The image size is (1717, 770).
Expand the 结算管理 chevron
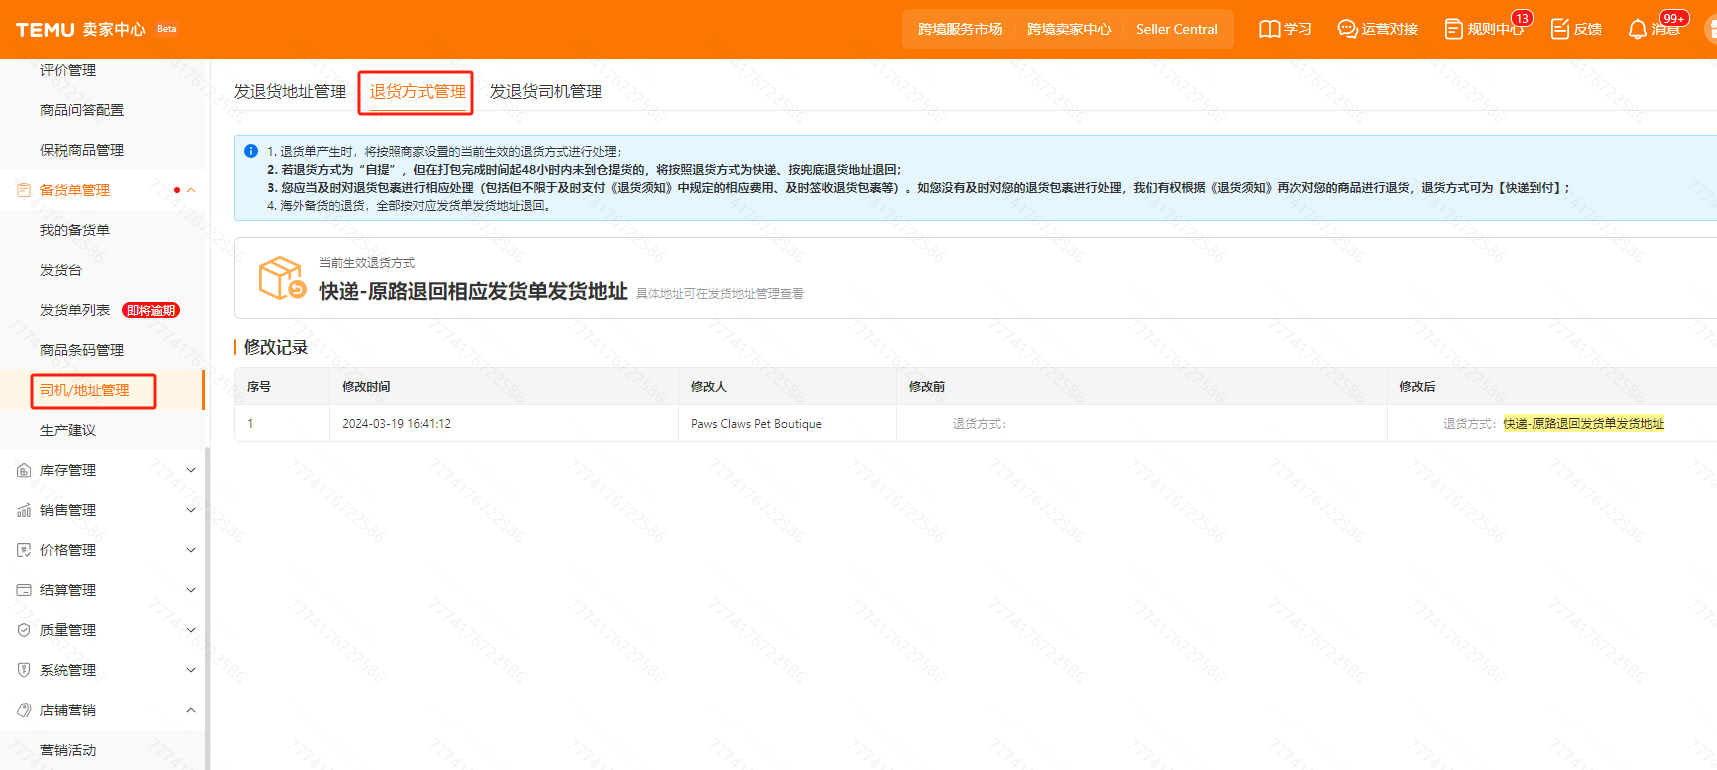pyautogui.click(x=191, y=590)
